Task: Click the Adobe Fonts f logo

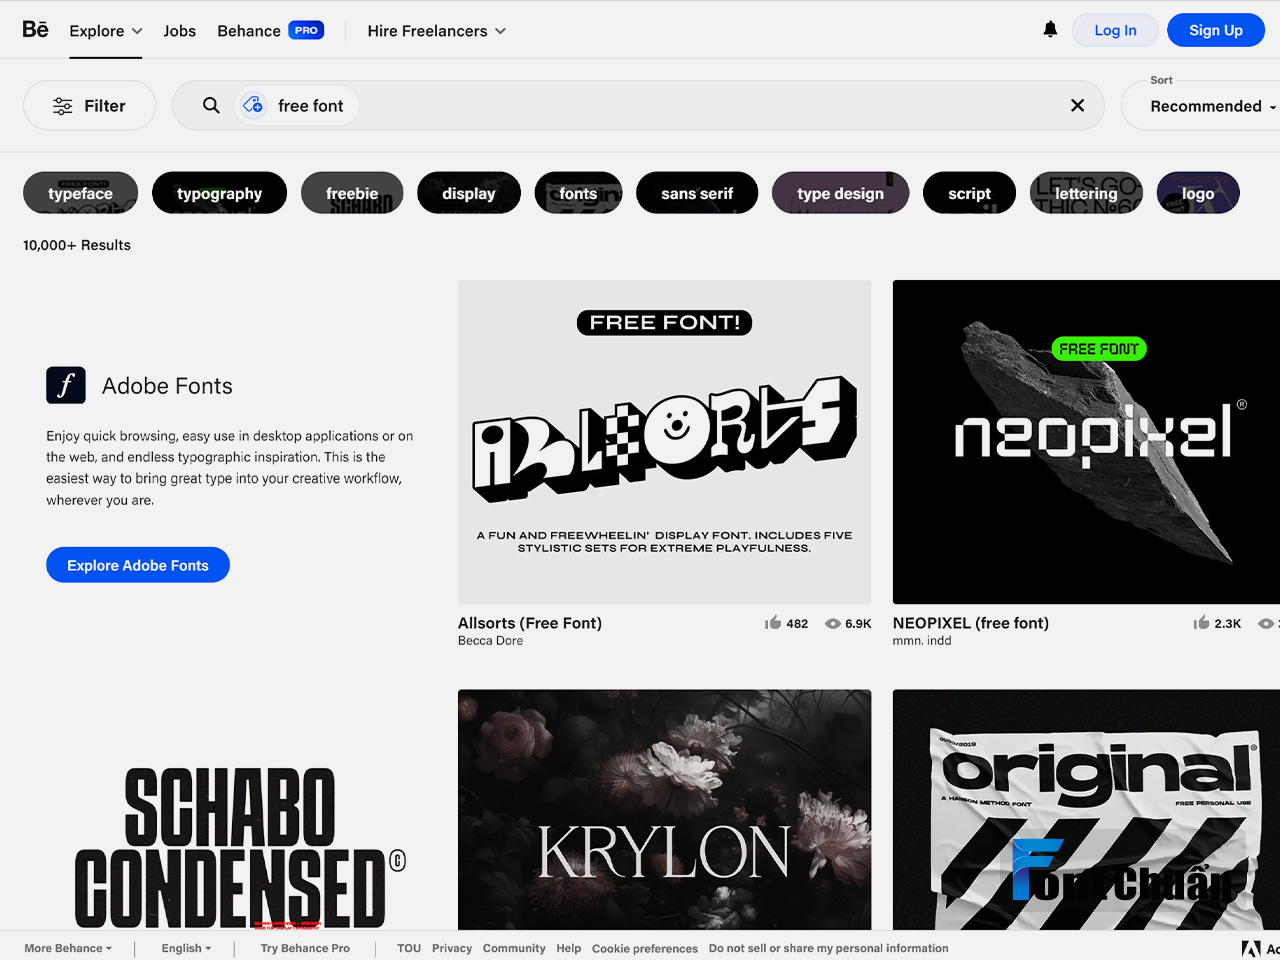Action: [x=66, y=385]
